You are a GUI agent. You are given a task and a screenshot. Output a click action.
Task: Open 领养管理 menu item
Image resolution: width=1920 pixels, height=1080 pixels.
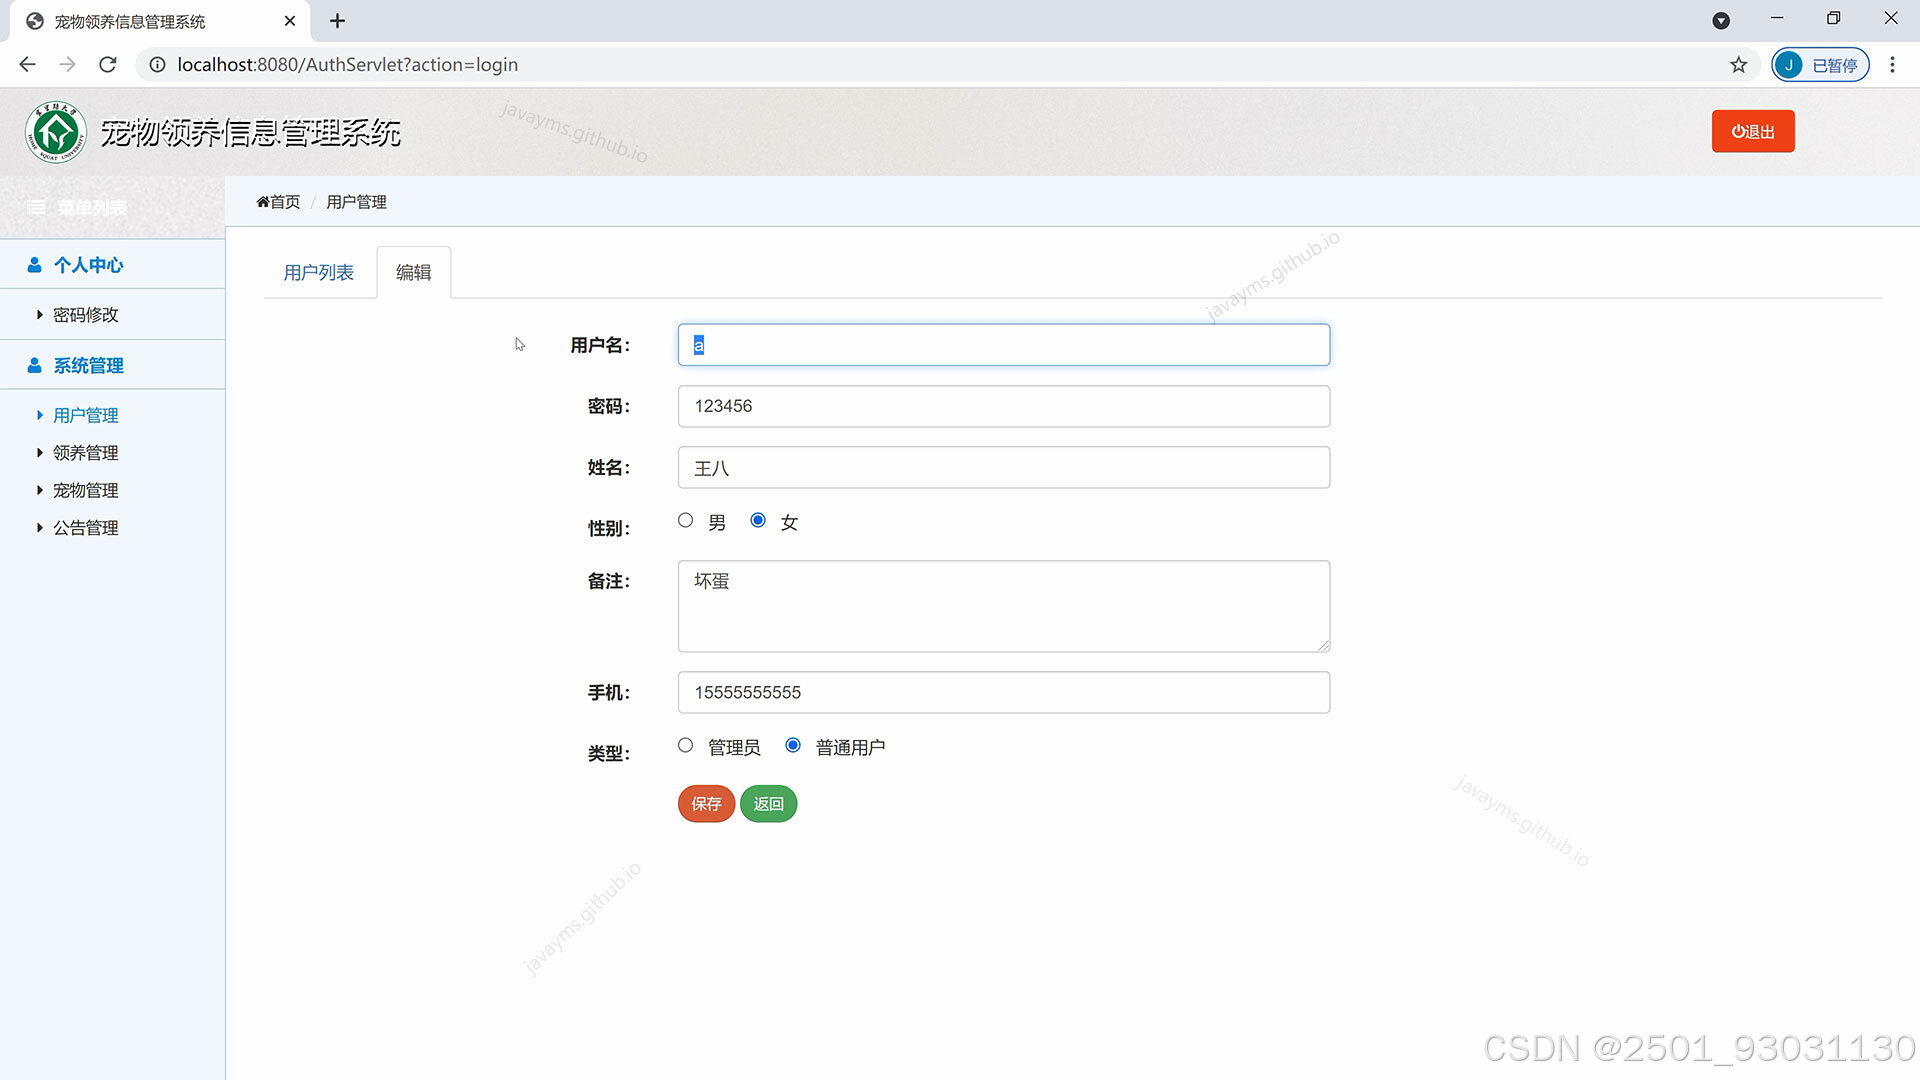click(86, 453)
